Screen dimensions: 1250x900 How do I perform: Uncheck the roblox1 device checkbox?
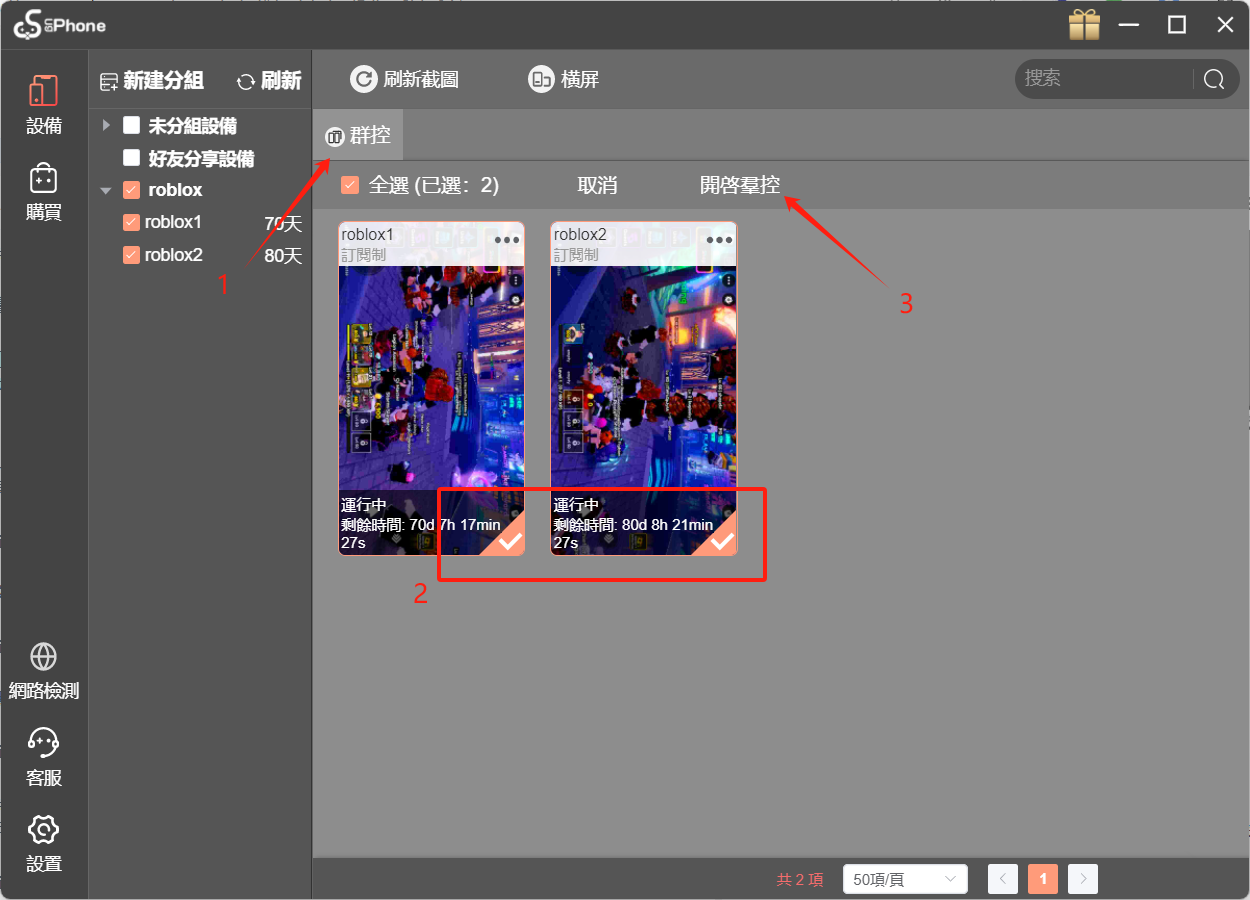(131, 222)
